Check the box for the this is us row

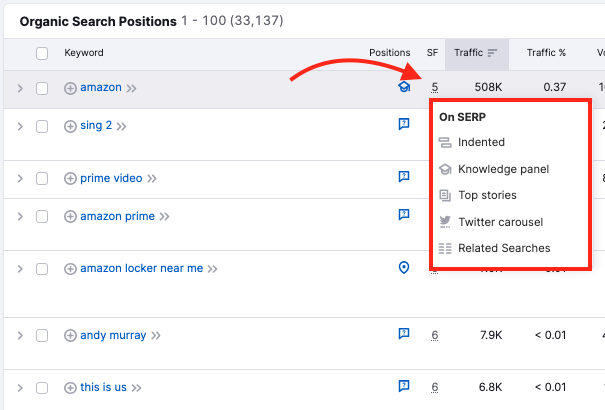pyautogui.click(x=42, y=388)
